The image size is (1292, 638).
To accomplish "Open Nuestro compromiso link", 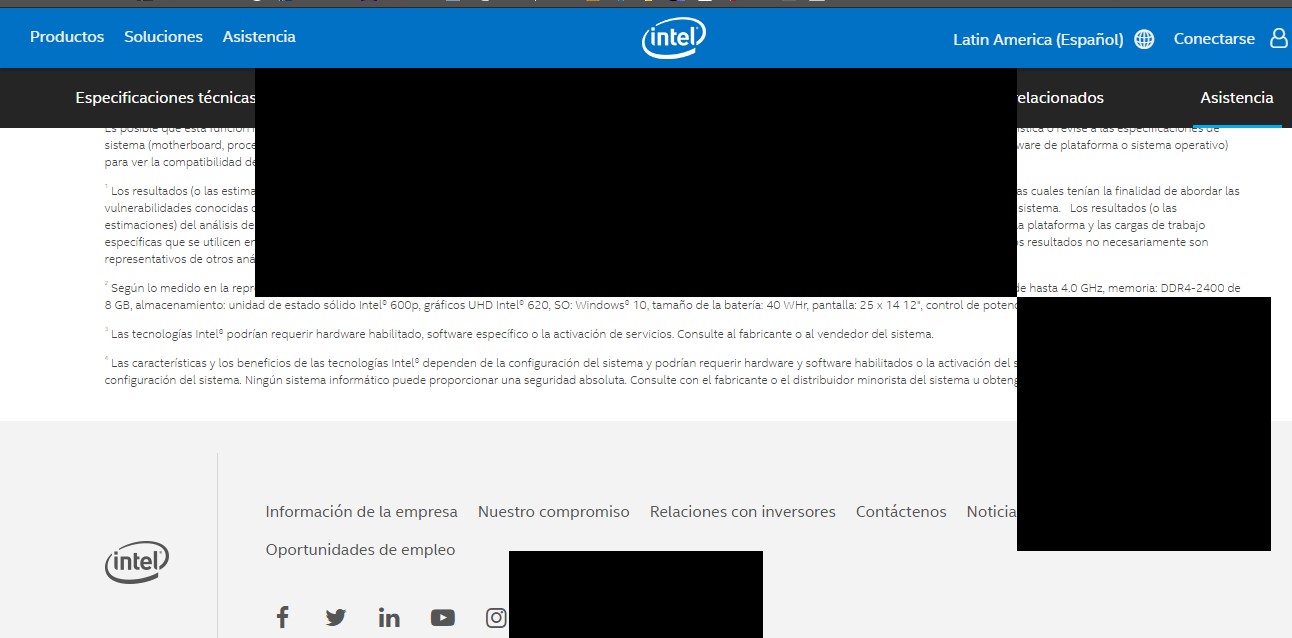I will point(554,512).
